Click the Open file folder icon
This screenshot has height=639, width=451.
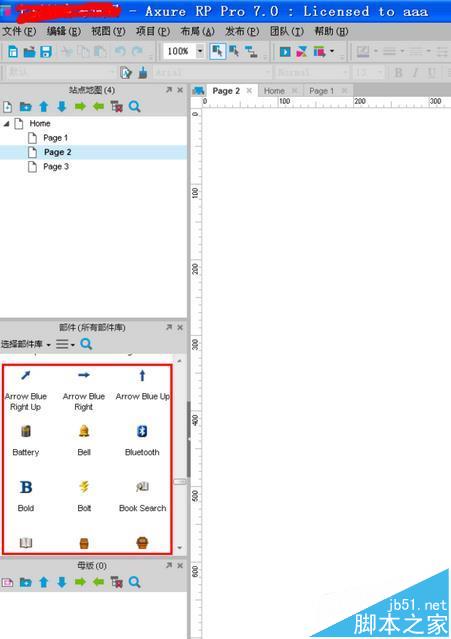point(29,52)
